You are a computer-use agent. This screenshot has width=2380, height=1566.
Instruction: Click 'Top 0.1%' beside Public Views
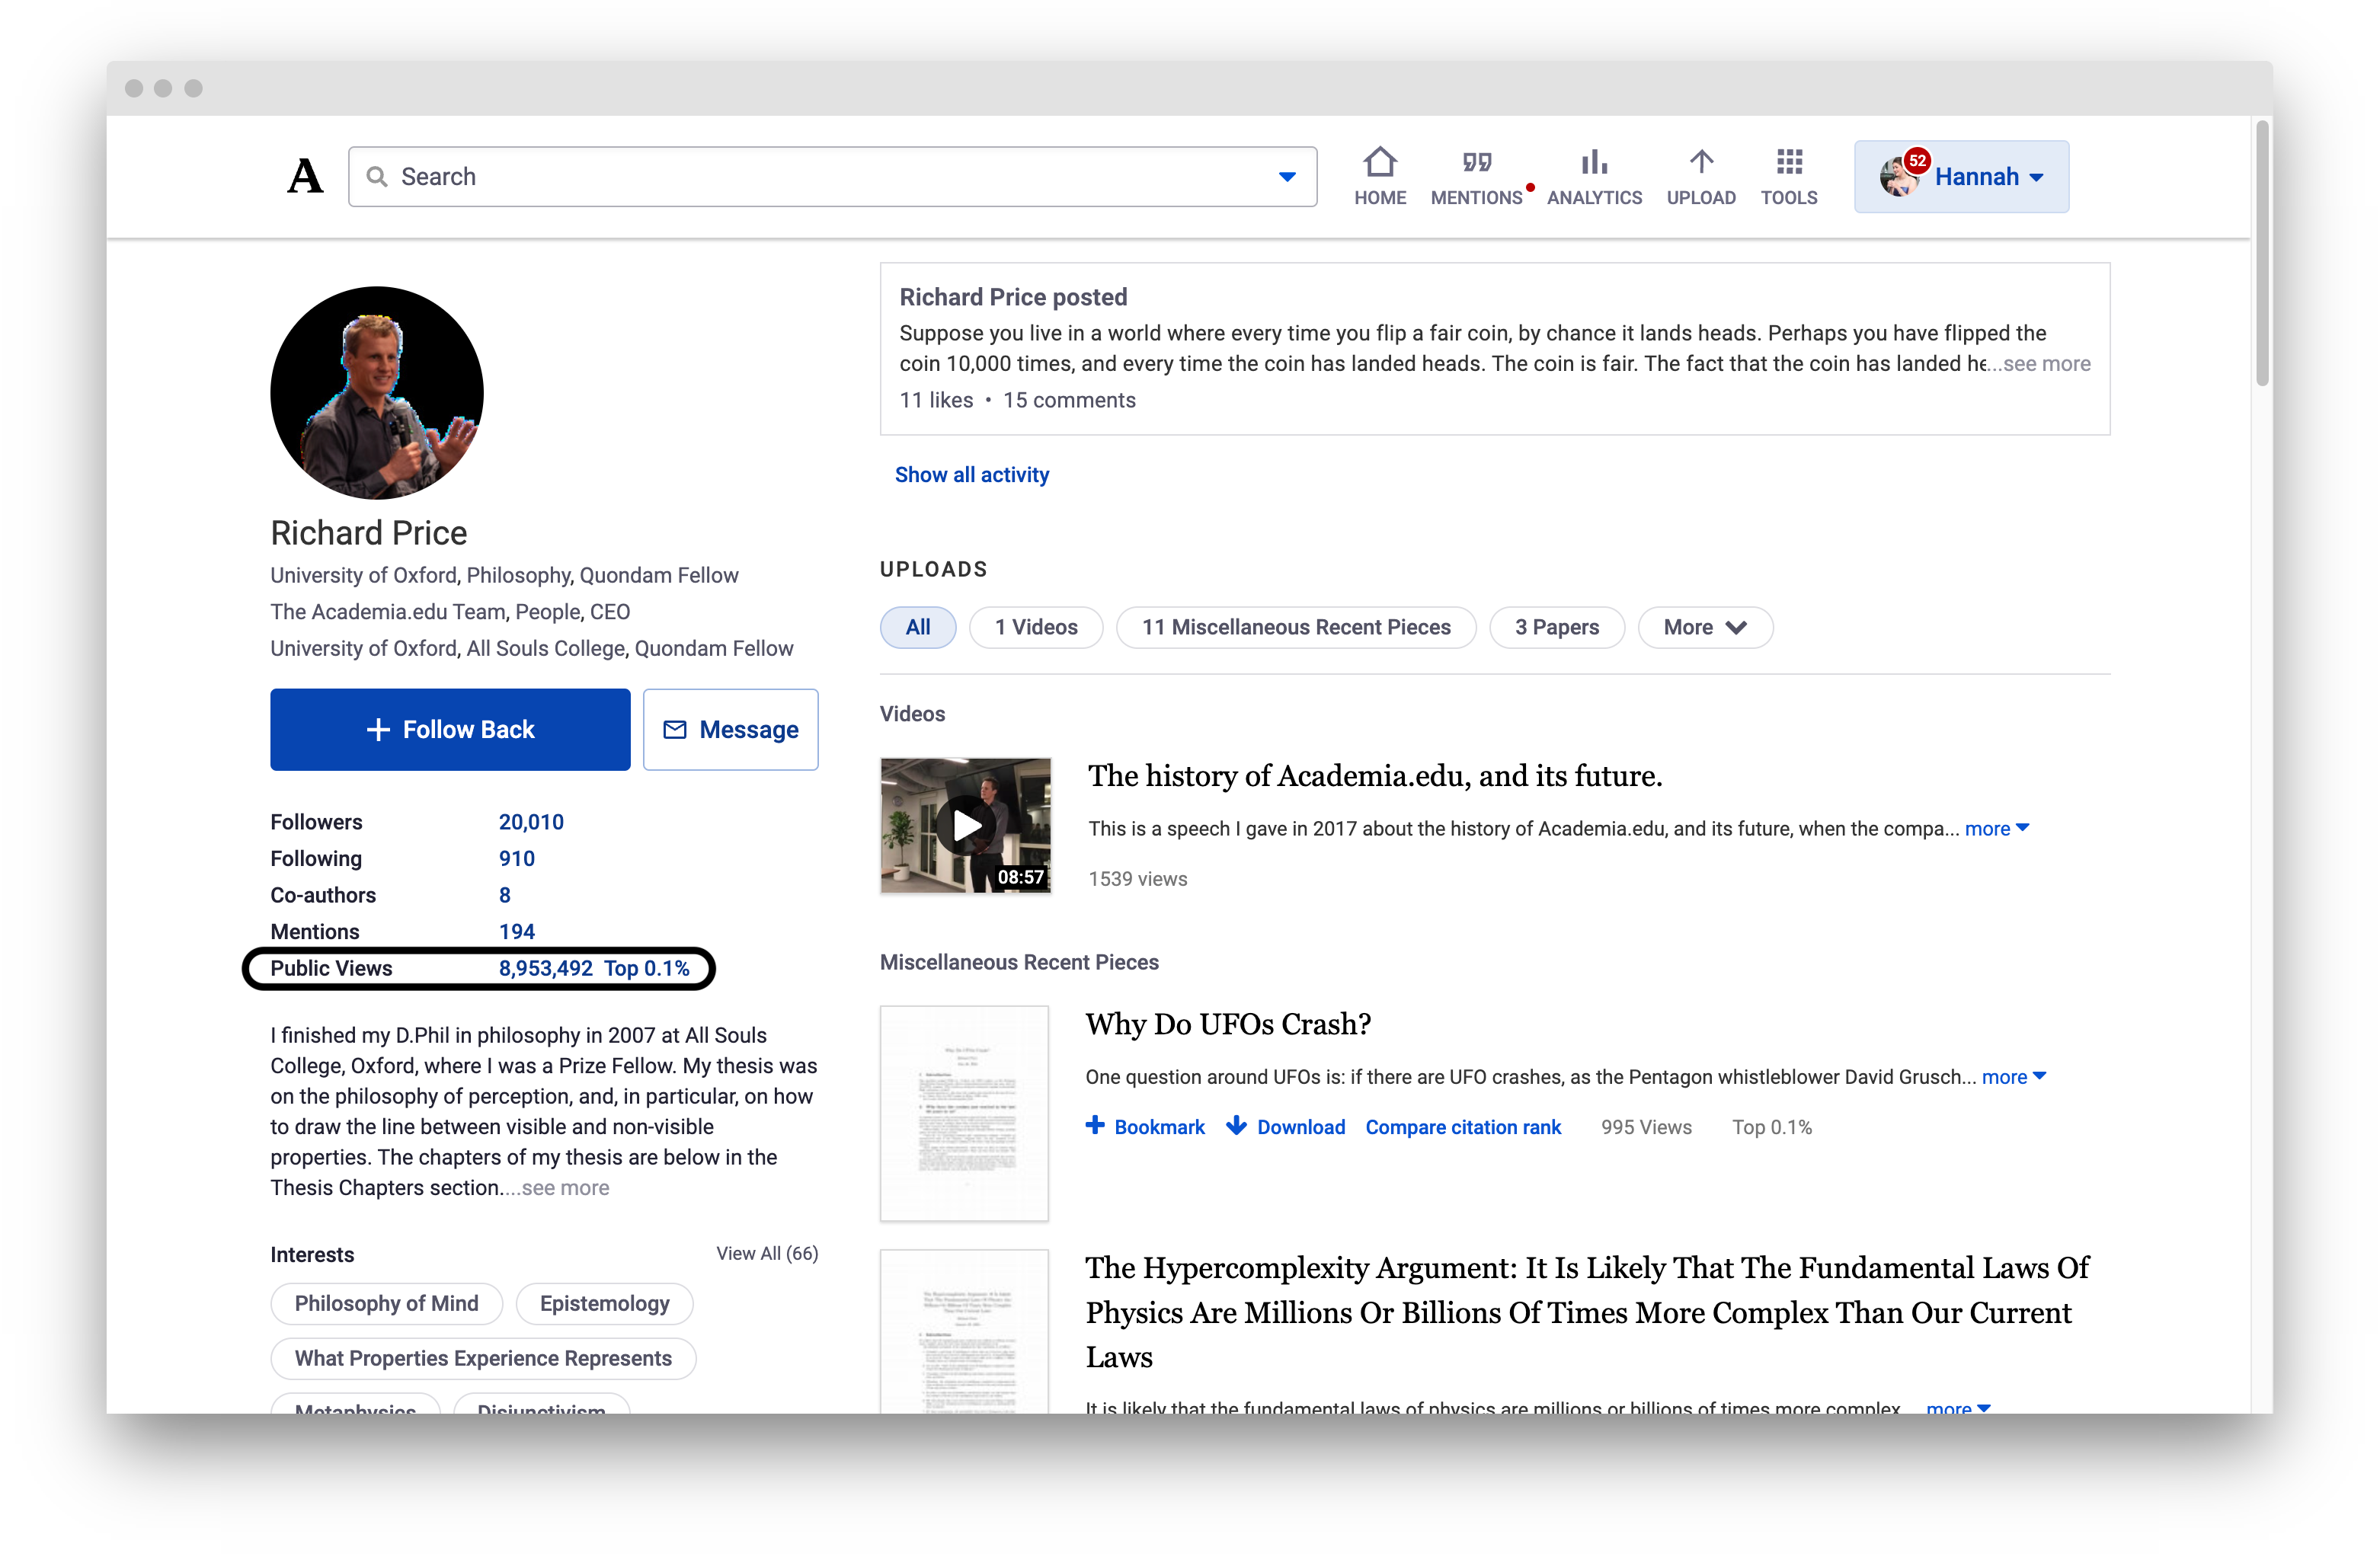(647, 968)
